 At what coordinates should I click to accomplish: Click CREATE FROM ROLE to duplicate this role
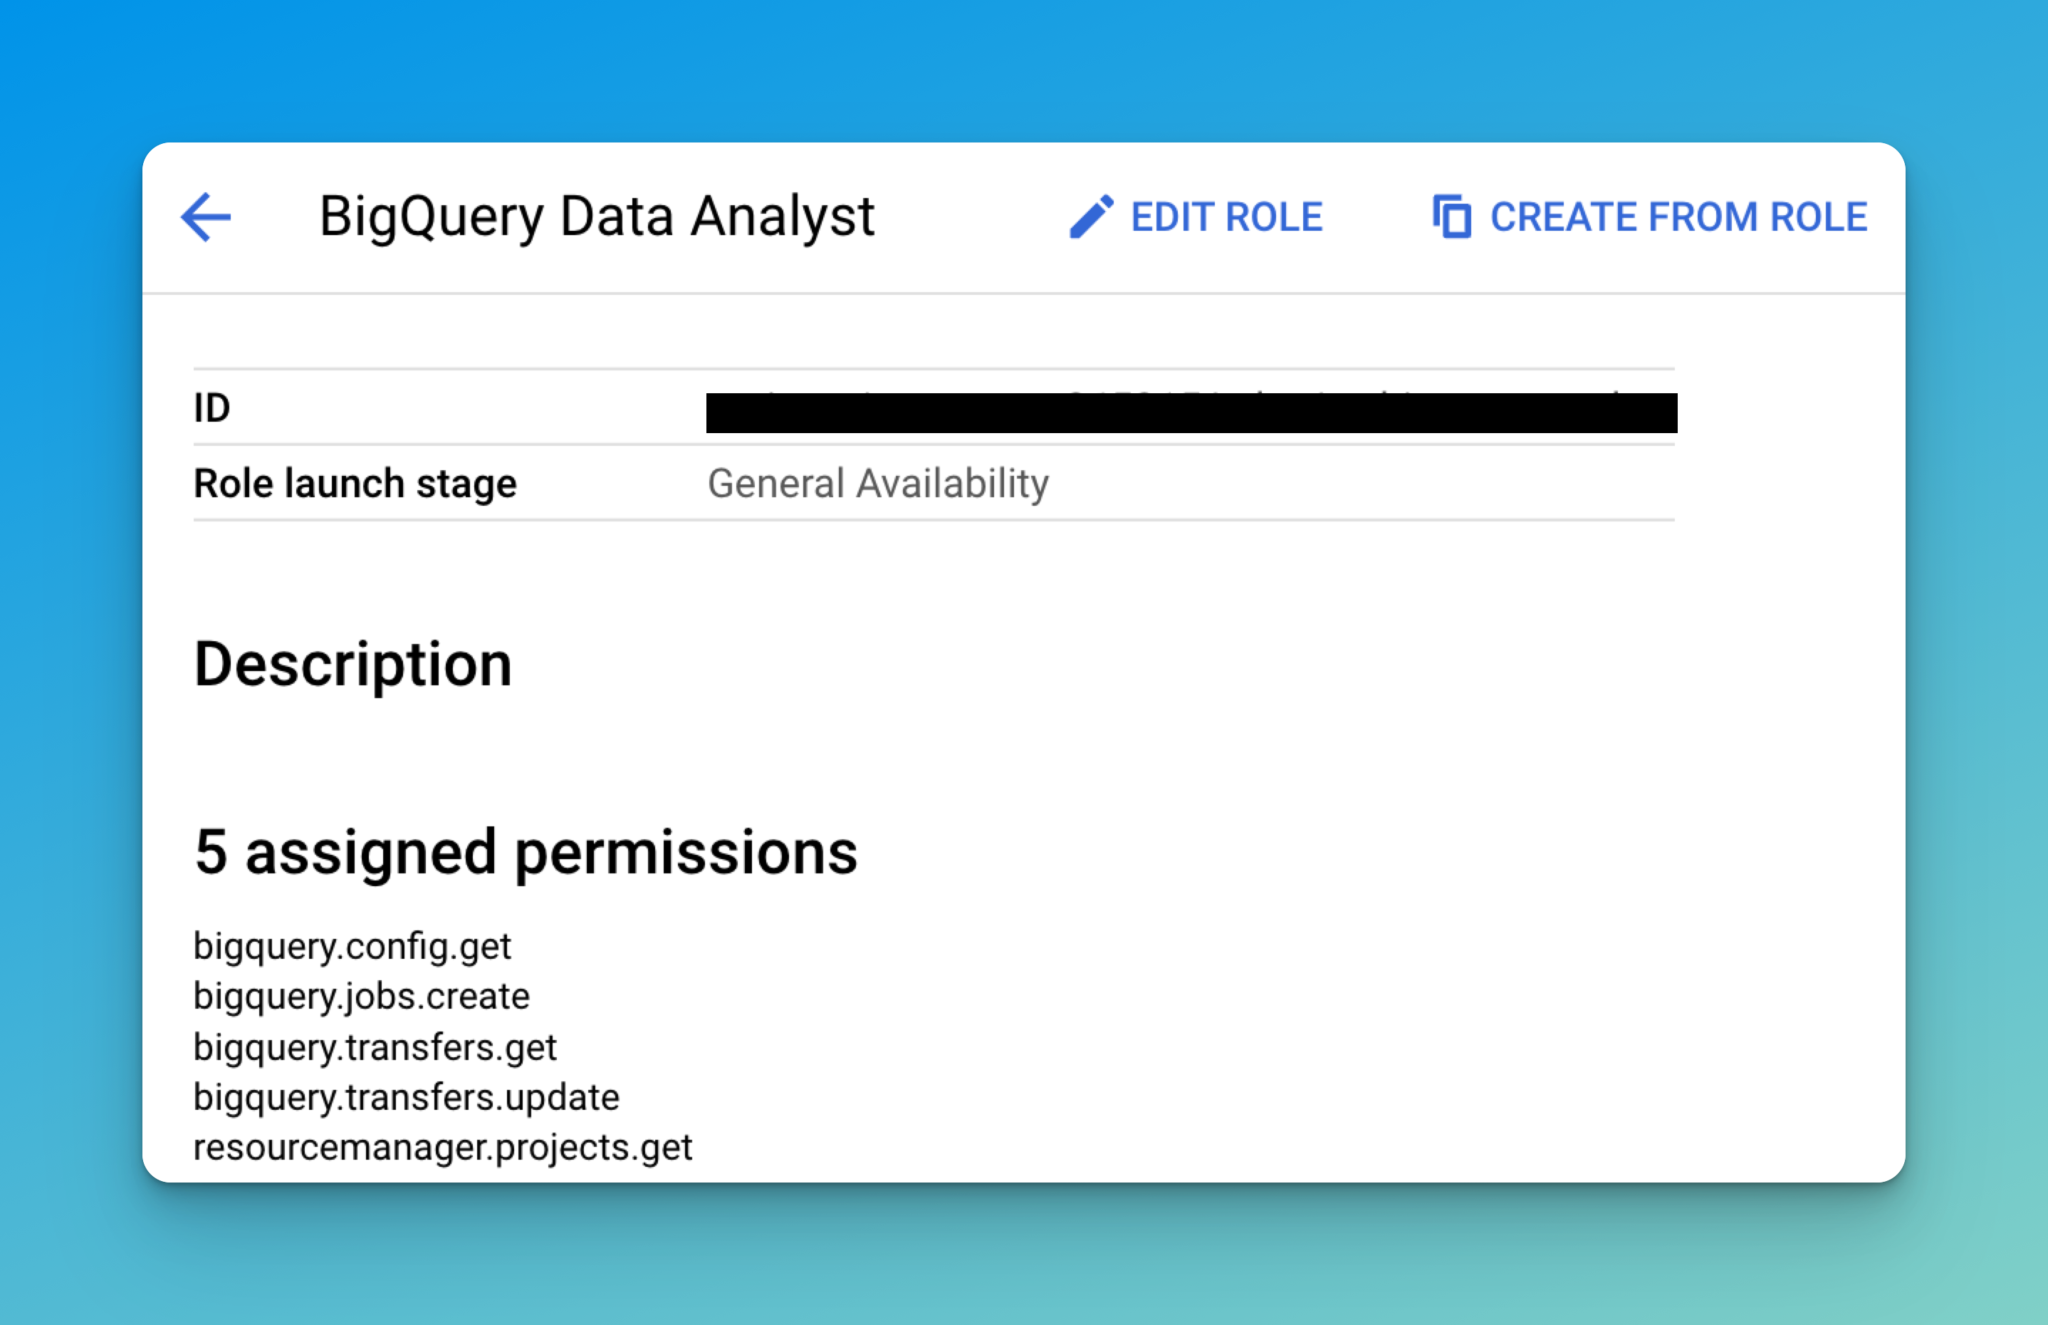point(1677,216)
